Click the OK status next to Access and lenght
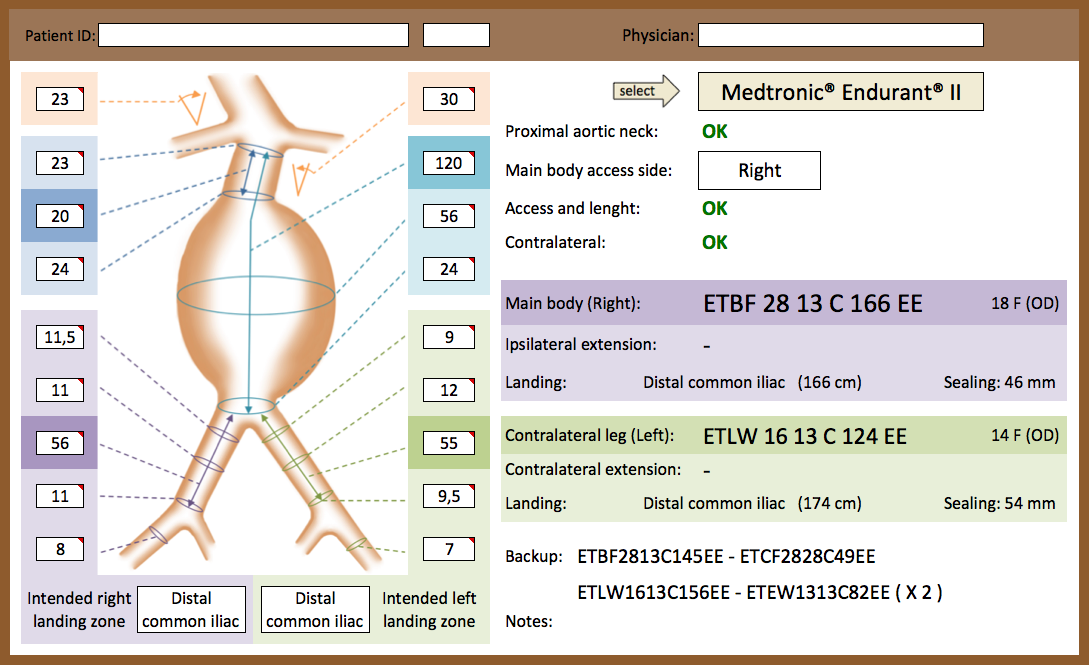This screenshot has height=665, width=1089. (x=715, y=208)
